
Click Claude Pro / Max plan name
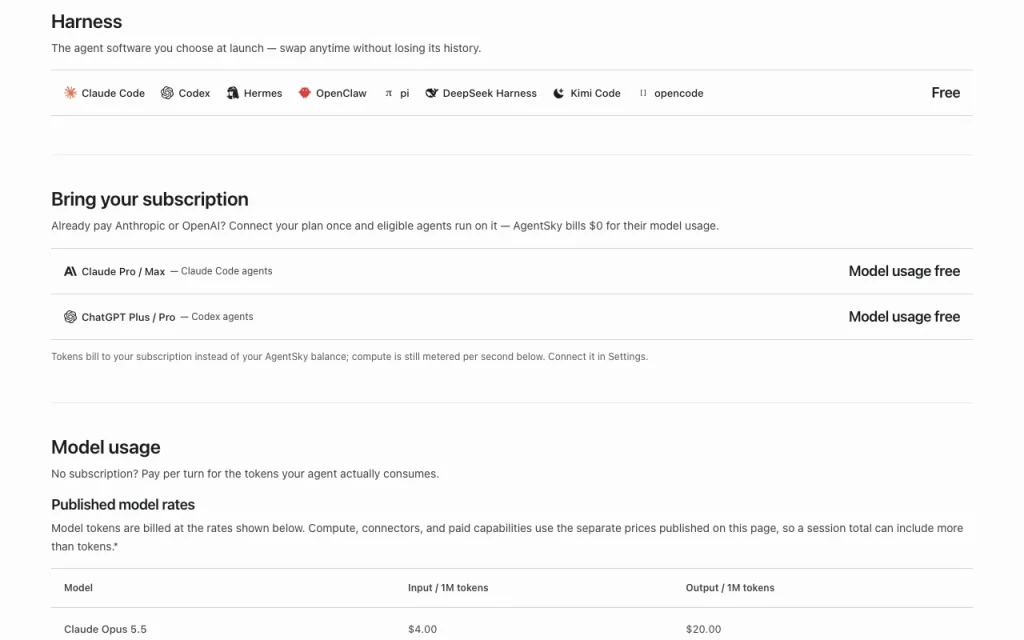123,272
